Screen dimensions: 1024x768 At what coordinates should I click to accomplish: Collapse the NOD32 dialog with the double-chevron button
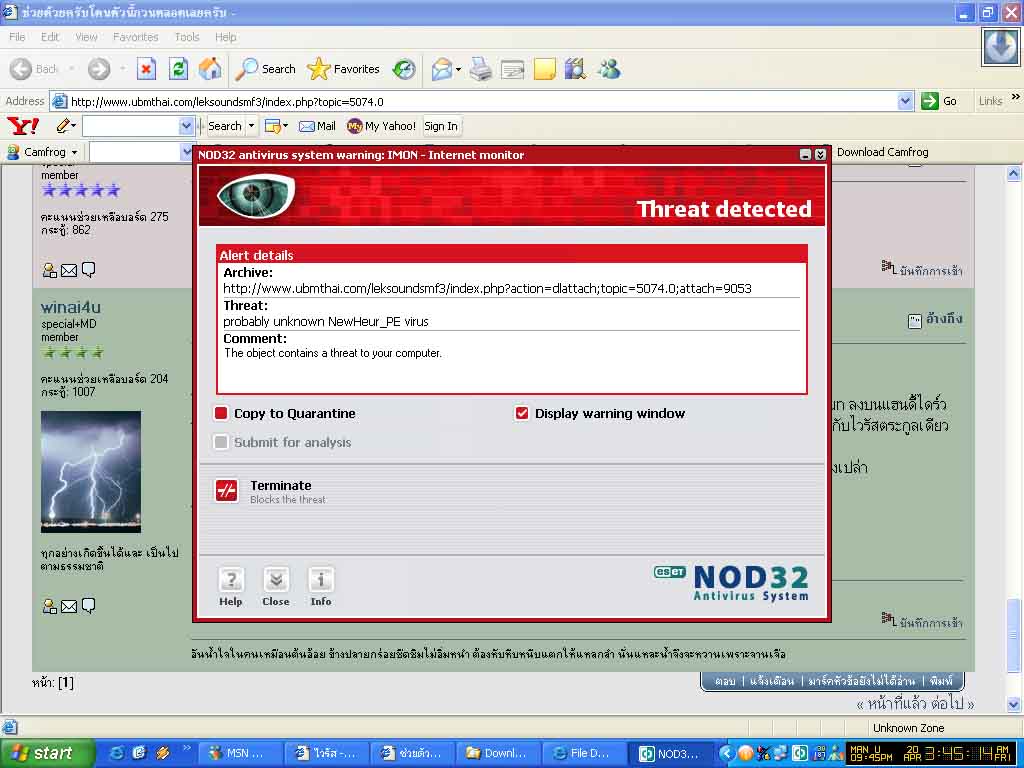coord(820,155)
